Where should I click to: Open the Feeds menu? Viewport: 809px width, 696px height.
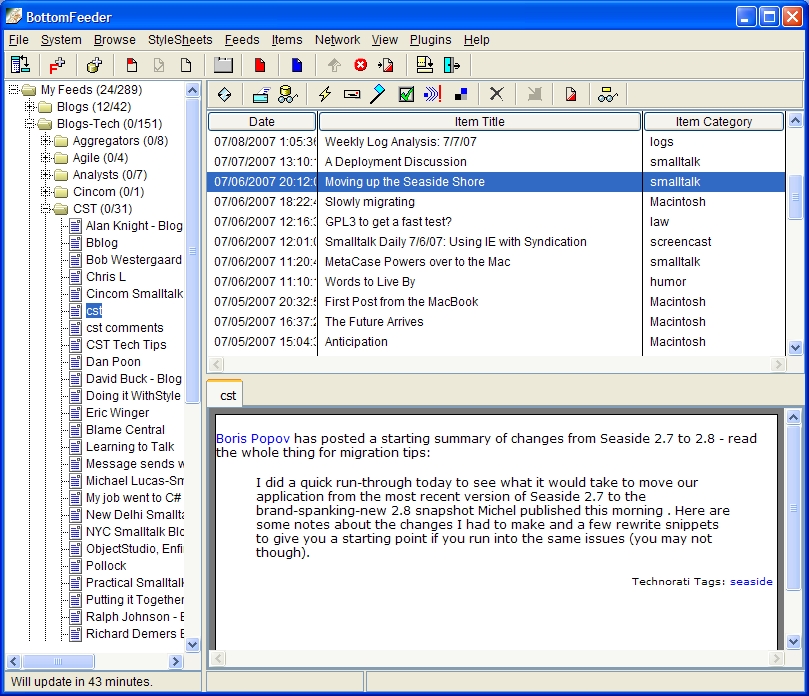pos(242,40)
